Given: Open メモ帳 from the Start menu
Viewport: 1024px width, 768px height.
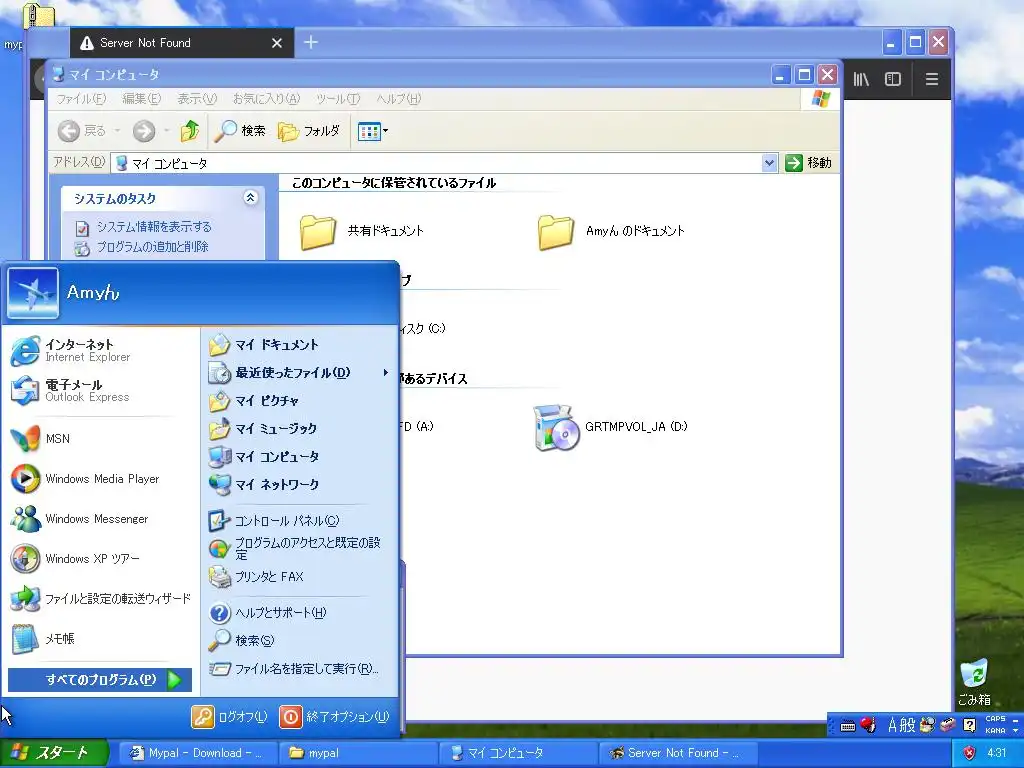Looking at the screenshot, I should pos(101,639).
